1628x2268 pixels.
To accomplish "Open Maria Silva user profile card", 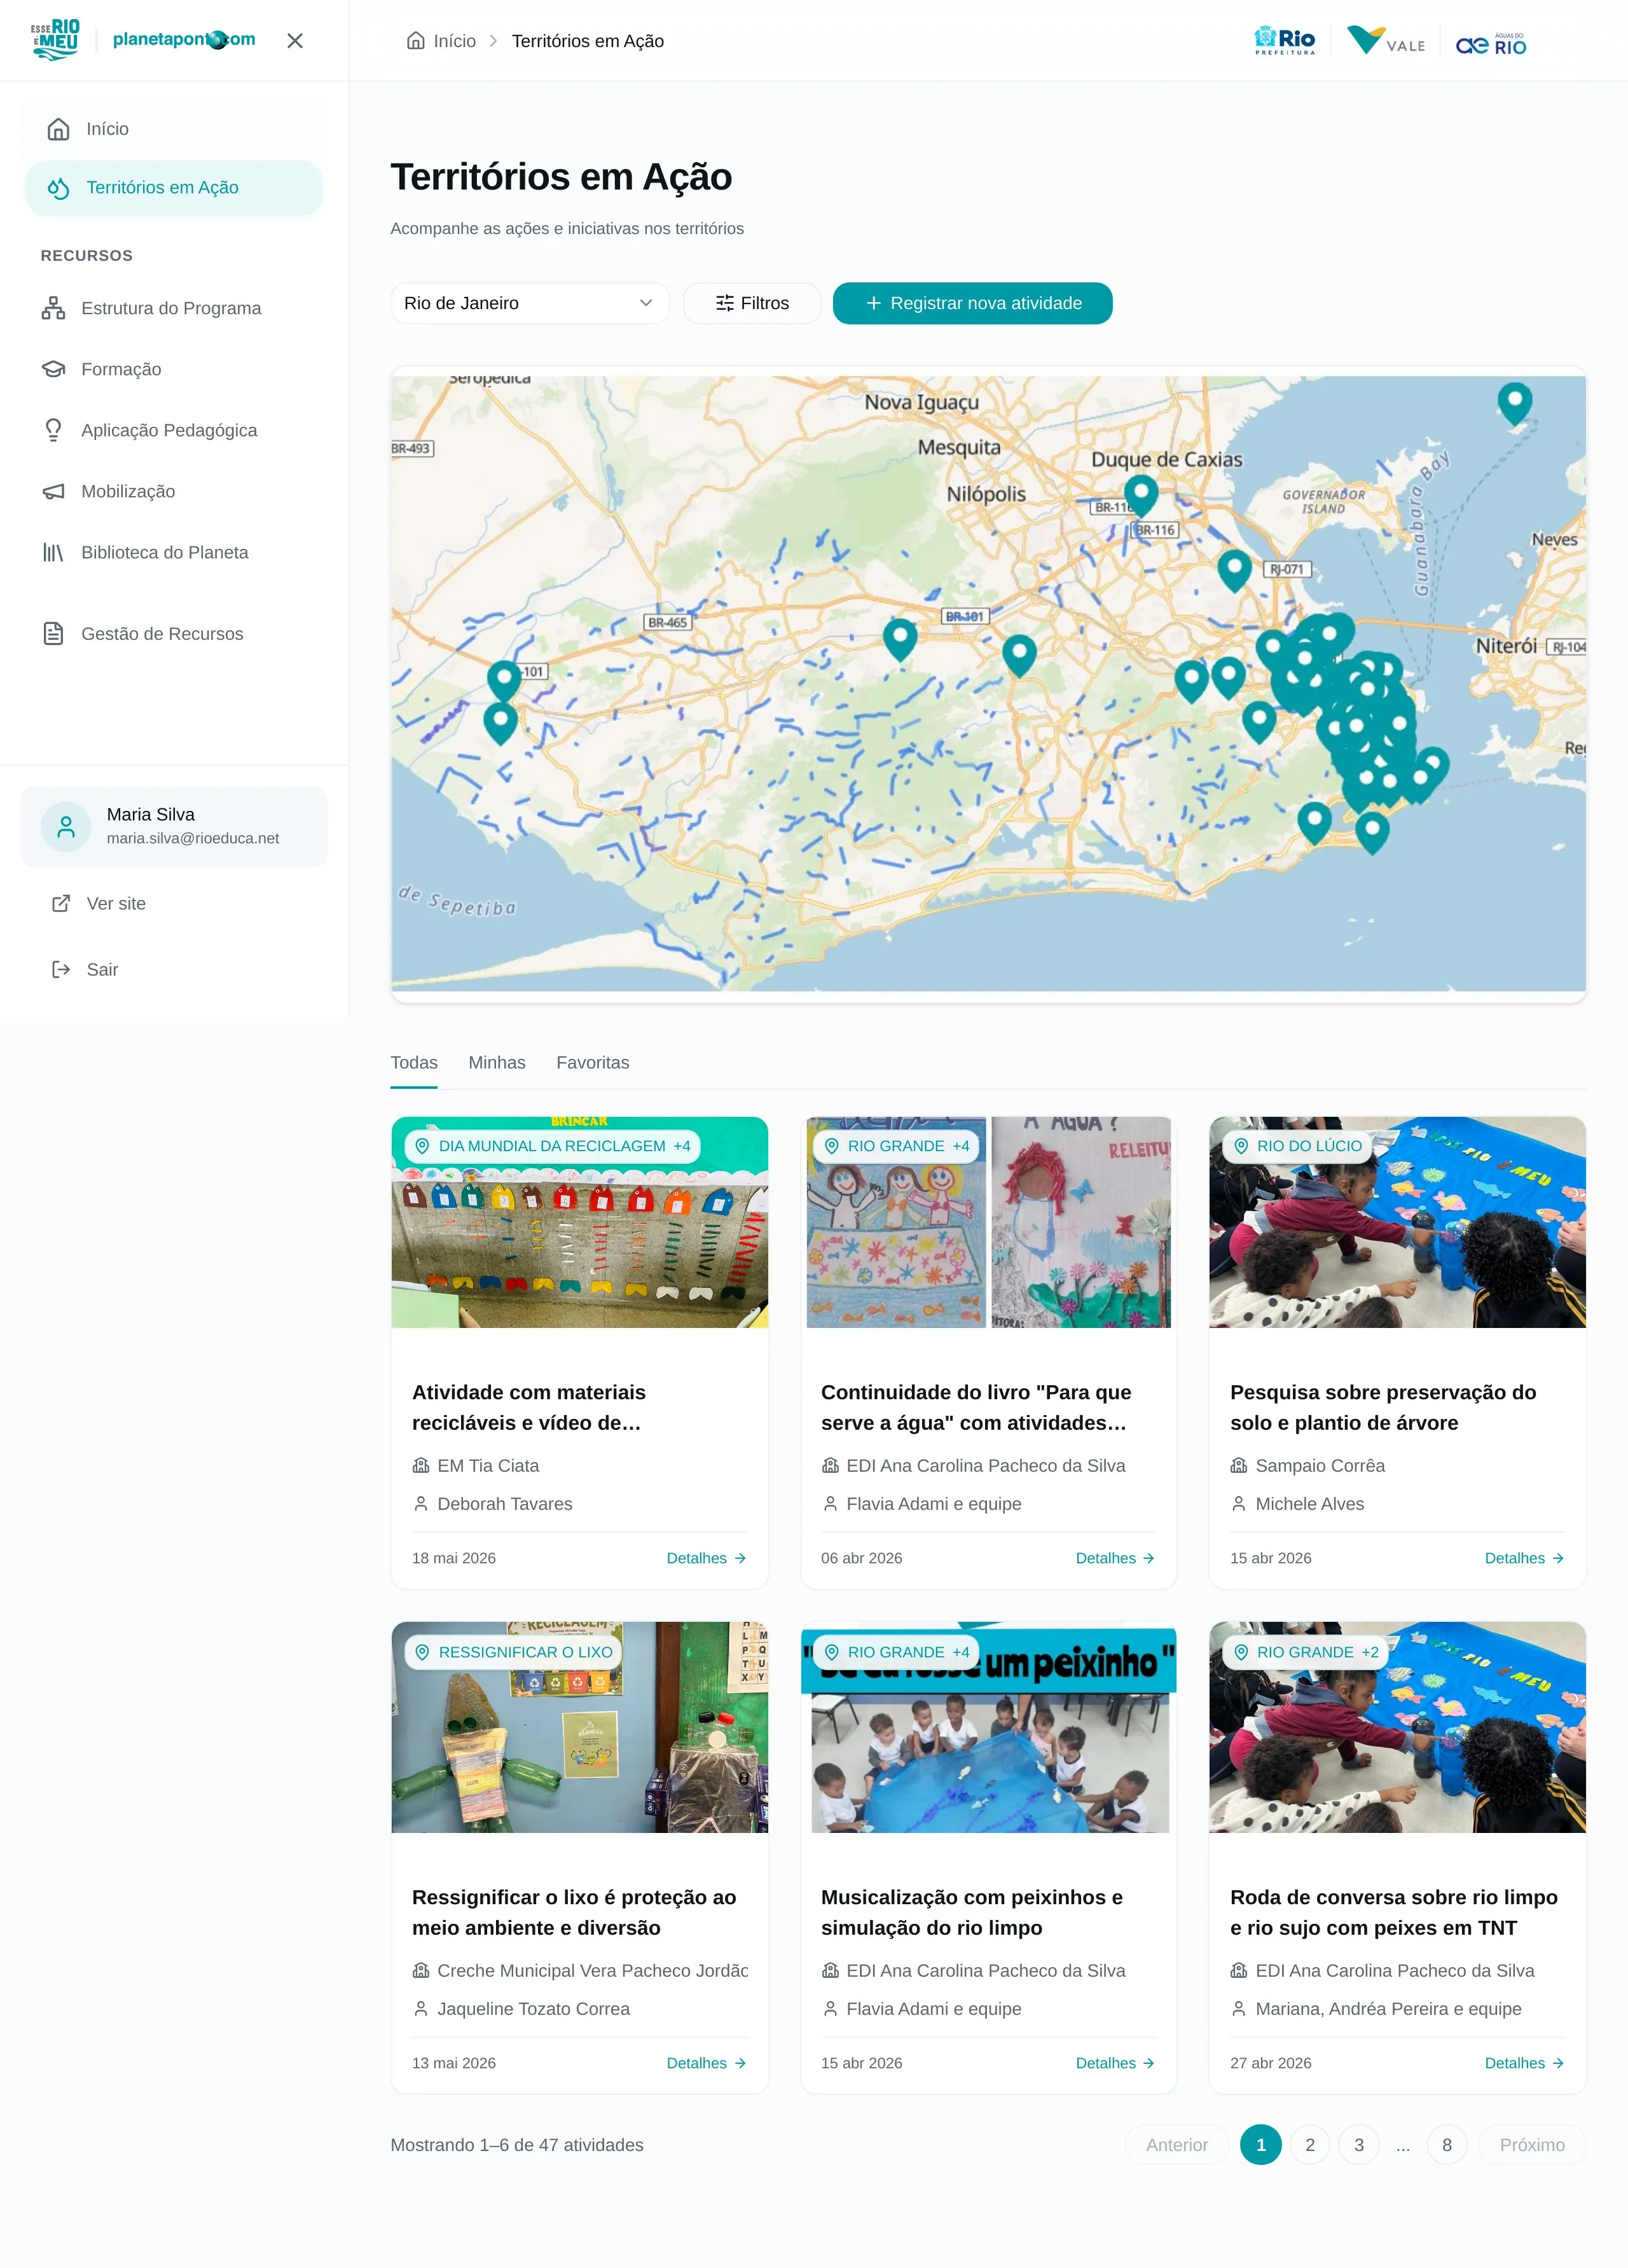I will coord(174,826).
